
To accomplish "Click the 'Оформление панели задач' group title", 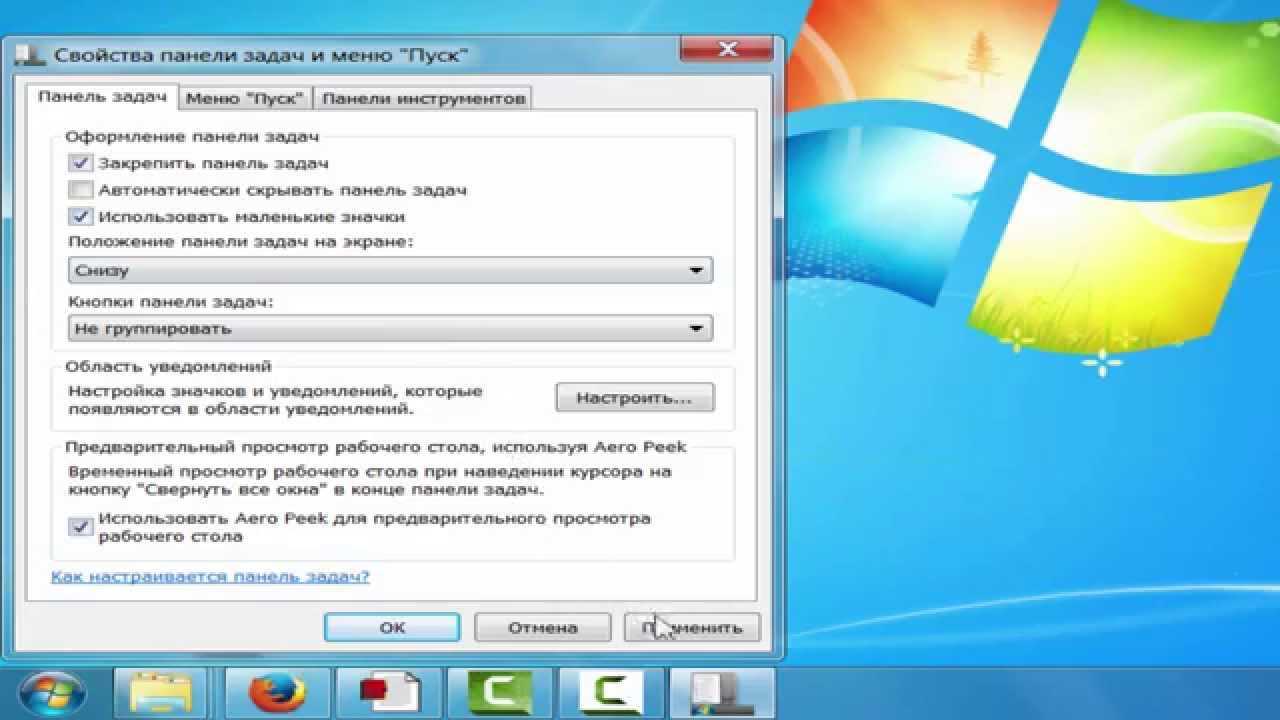I will coord(192,136).
